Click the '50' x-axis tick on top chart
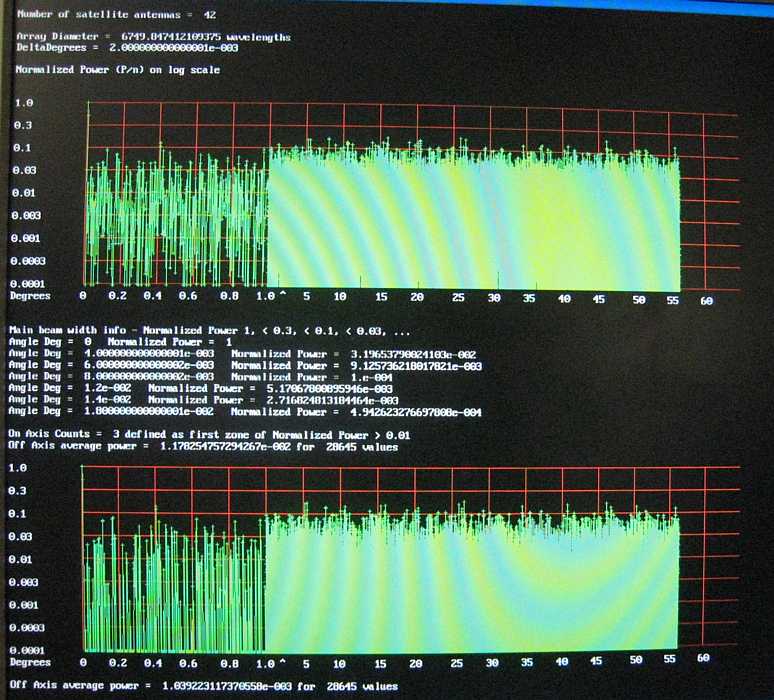774x700 pixels. coord(639,300)
